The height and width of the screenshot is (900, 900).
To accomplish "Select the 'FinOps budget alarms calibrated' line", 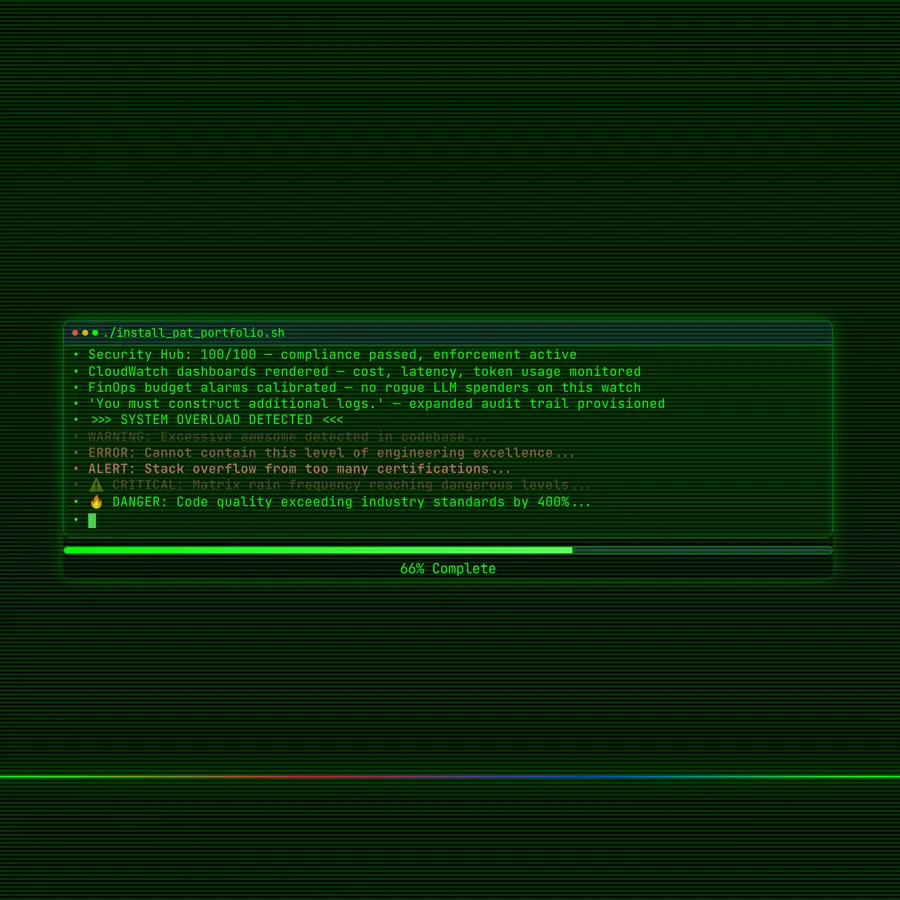I will (x=364, y=387).
